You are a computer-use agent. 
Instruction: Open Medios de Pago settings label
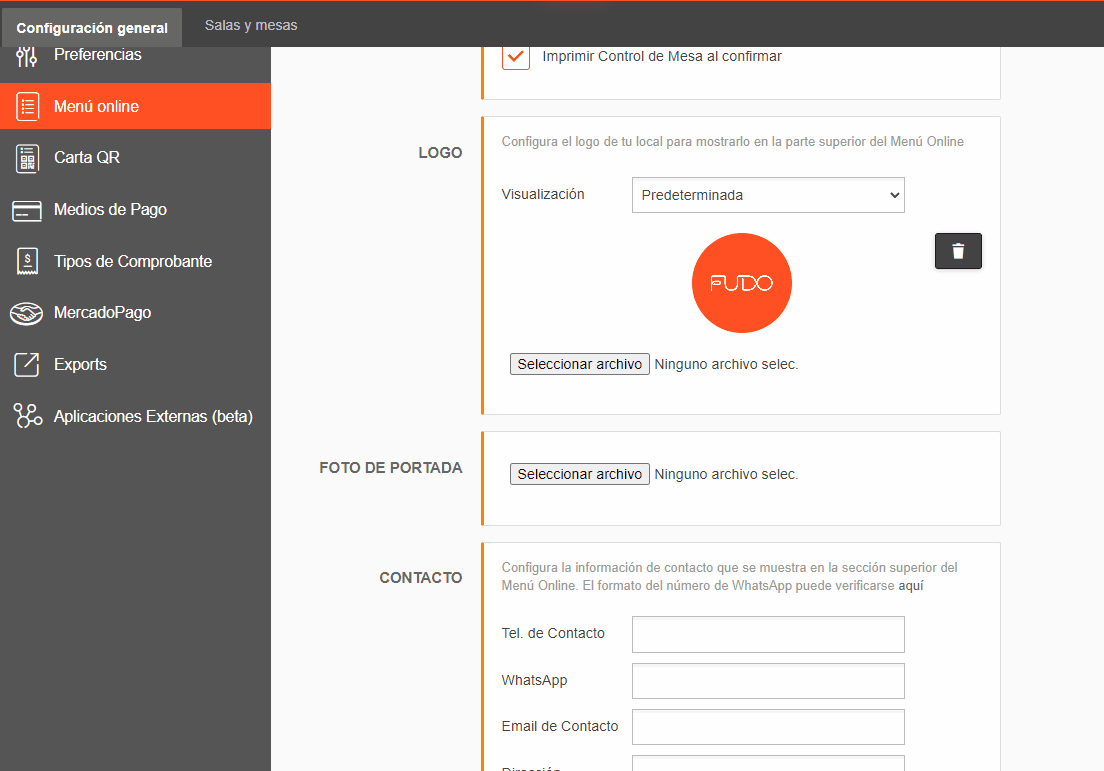(x=111, y=210)
